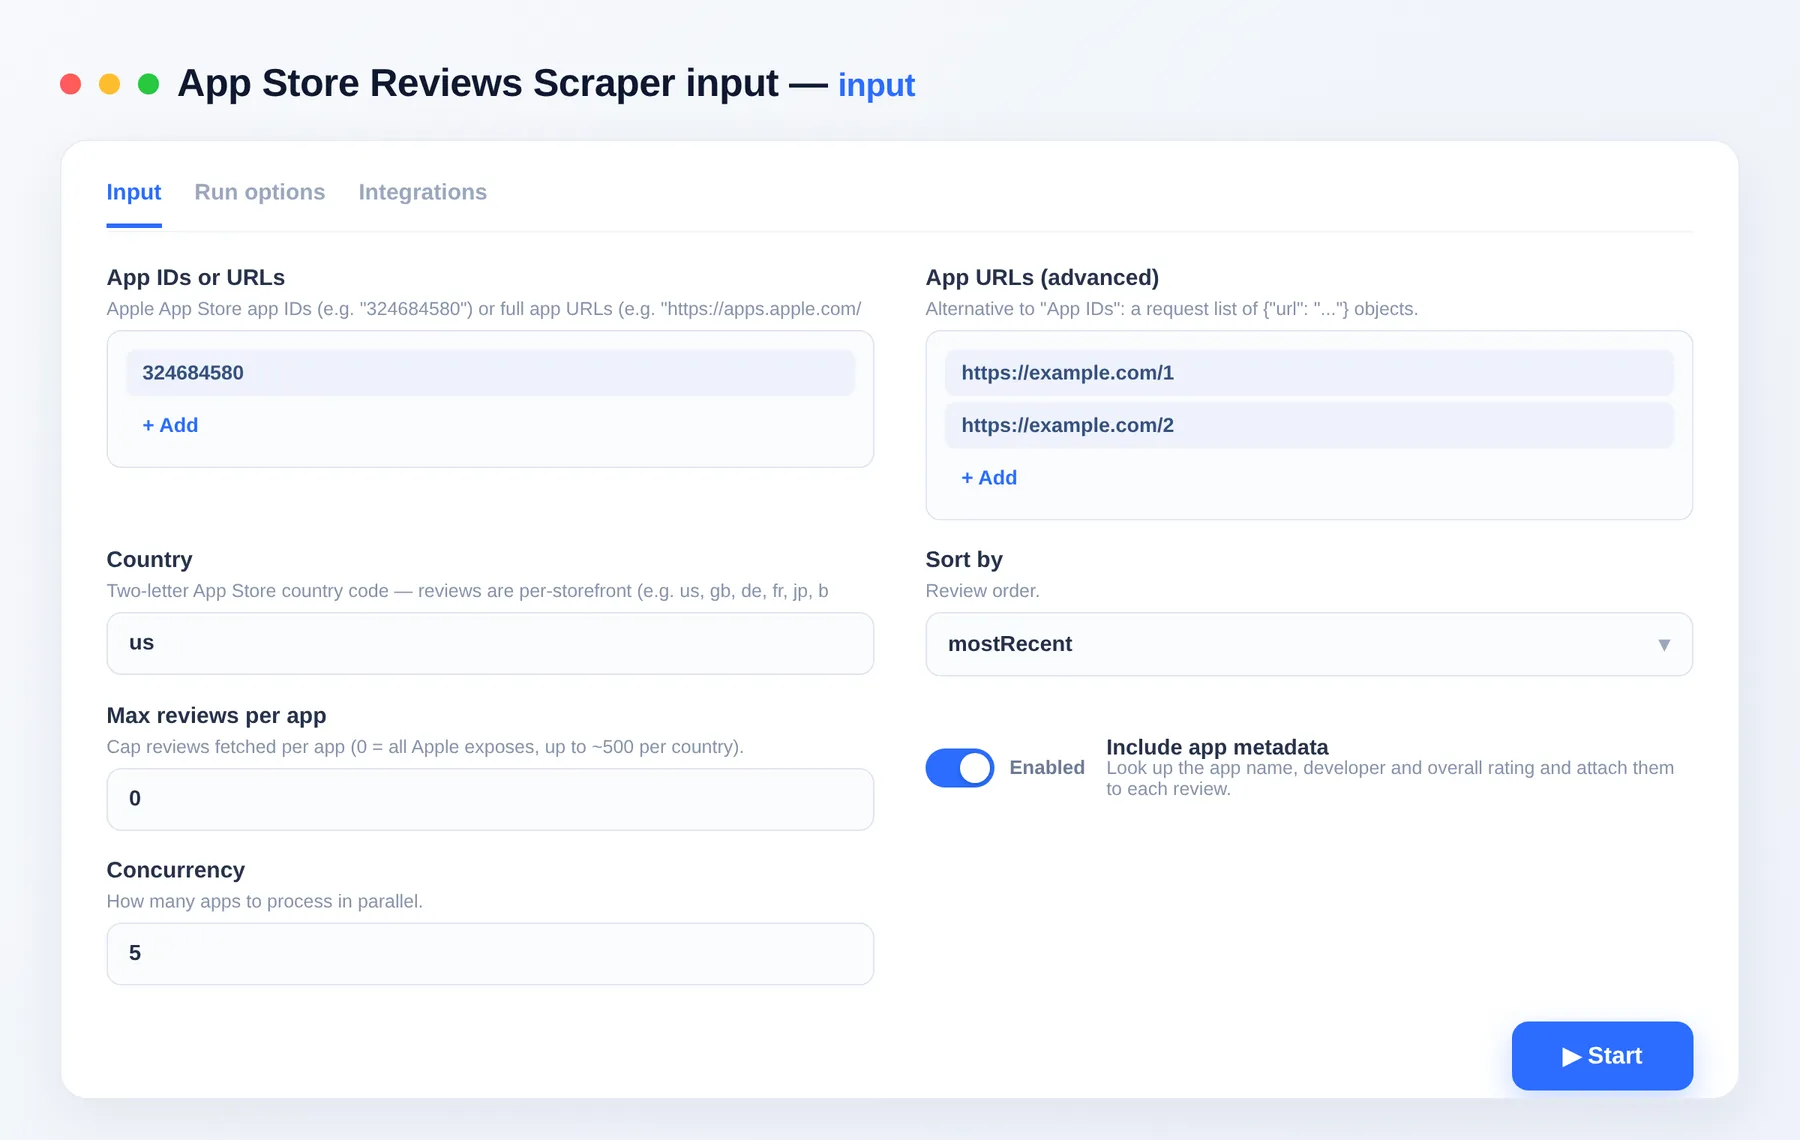Click the blue 'input' title link
This screenshot has width=1800, height=1140.
[x=876, y=85]
